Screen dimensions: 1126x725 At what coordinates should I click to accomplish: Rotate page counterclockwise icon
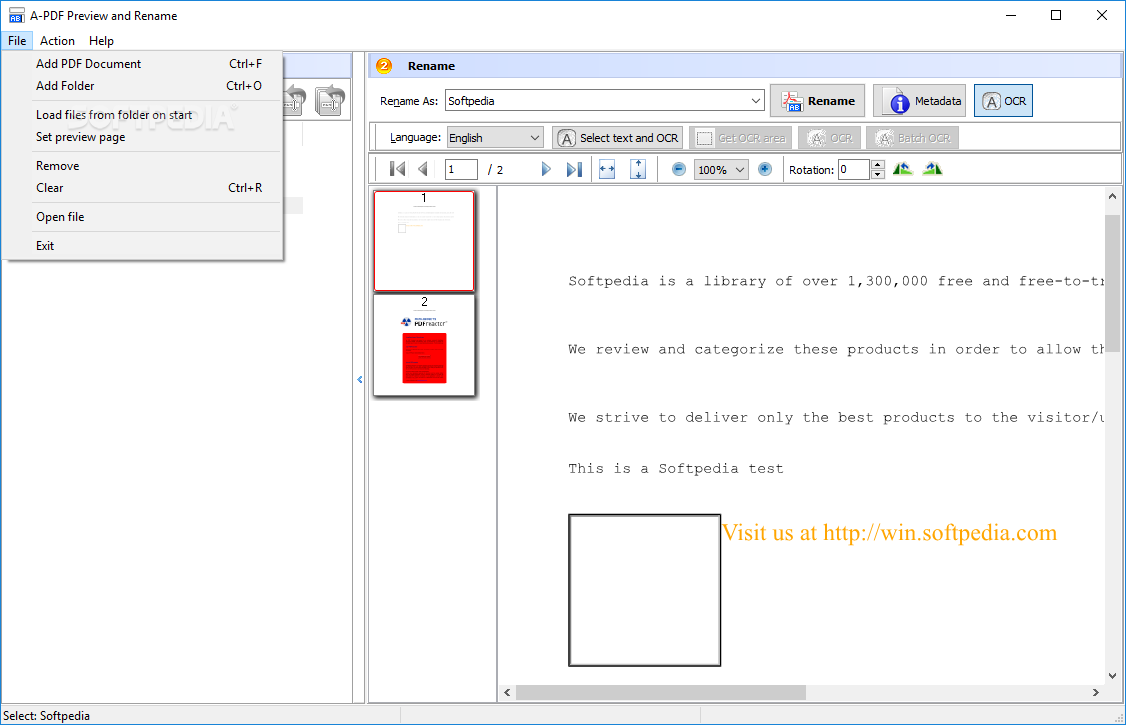(903, 169)
